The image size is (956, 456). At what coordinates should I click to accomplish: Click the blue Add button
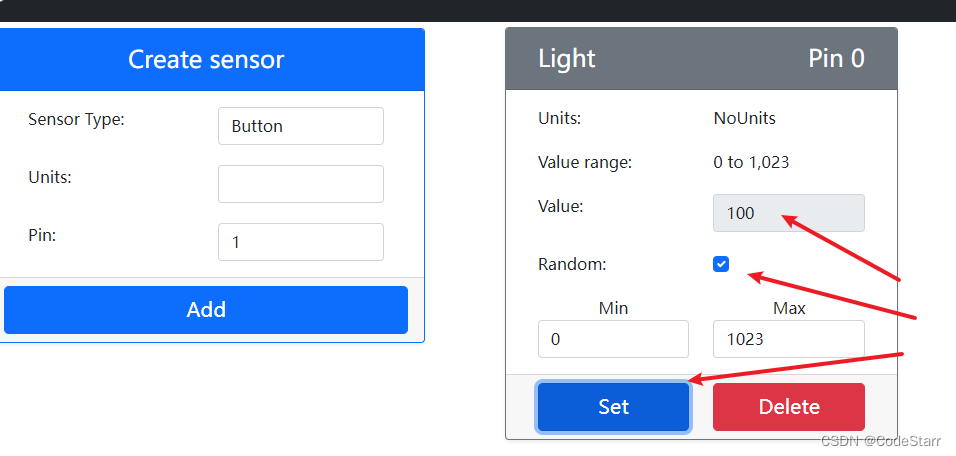click(x=206, y=310)
